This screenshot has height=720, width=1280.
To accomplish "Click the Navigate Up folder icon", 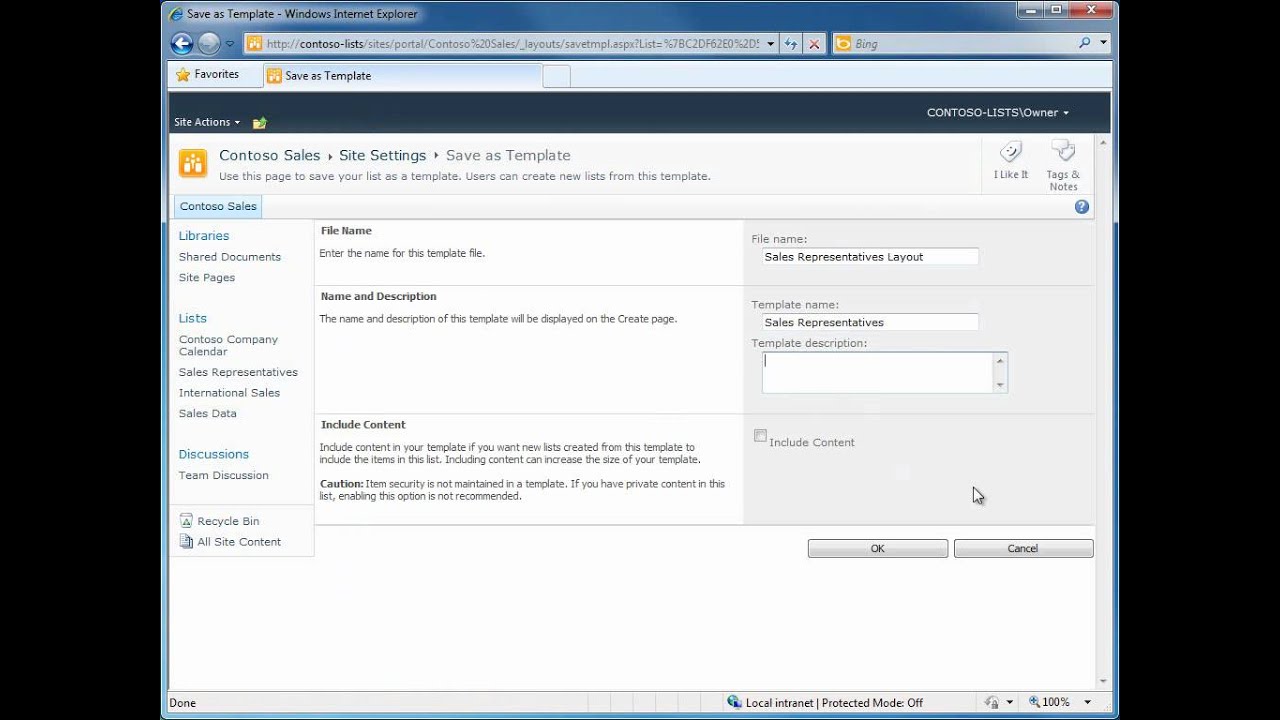I will [260, 123].
